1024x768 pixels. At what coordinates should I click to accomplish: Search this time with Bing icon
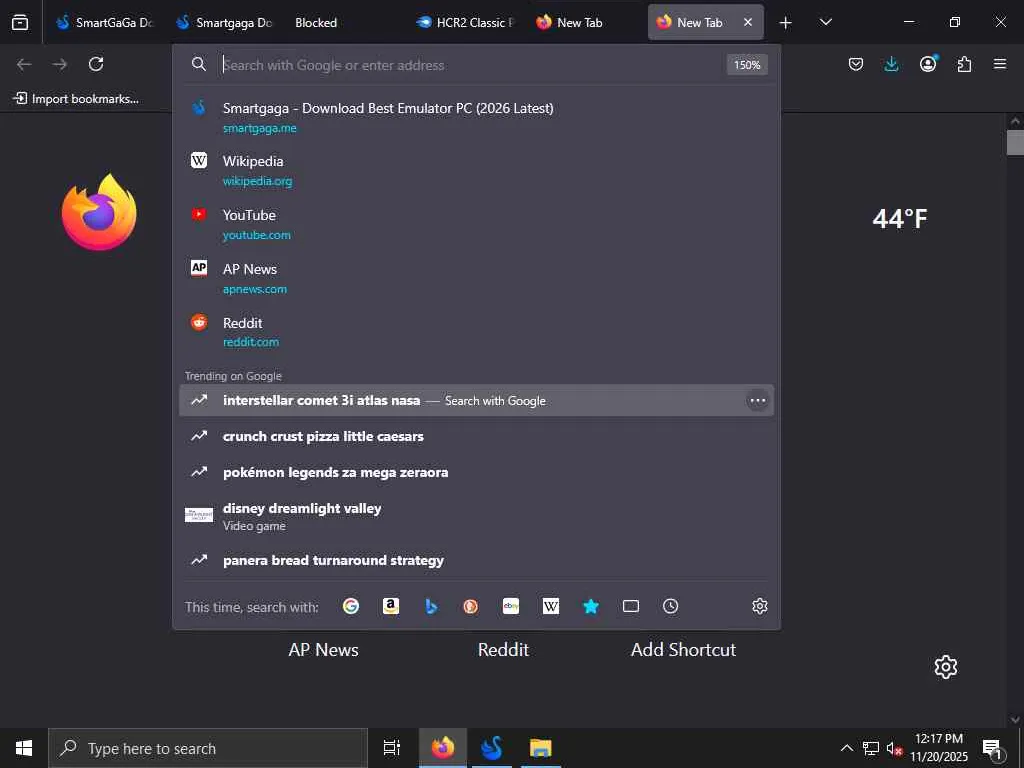431,607
